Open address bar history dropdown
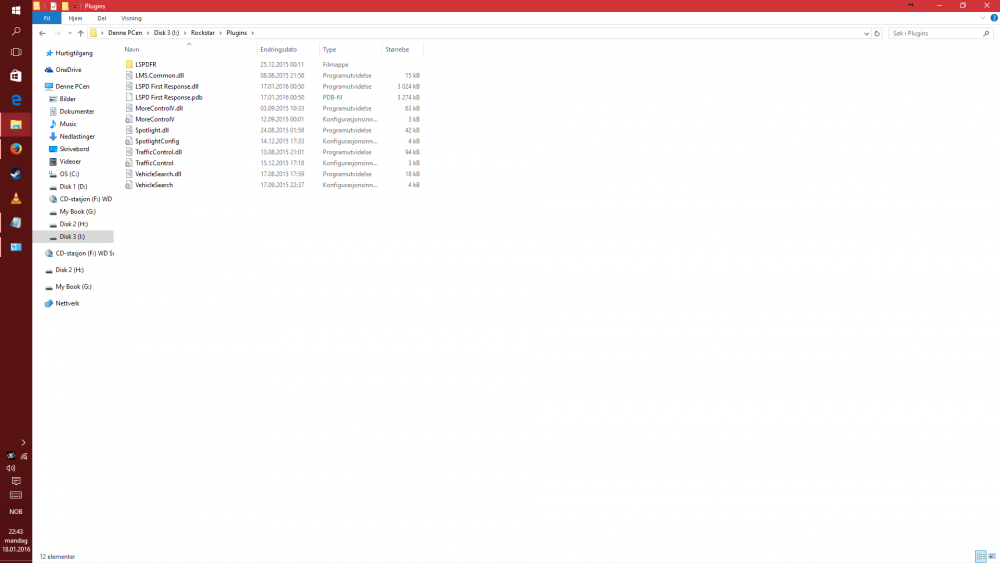1000x563 pixels. pos(866,33)
